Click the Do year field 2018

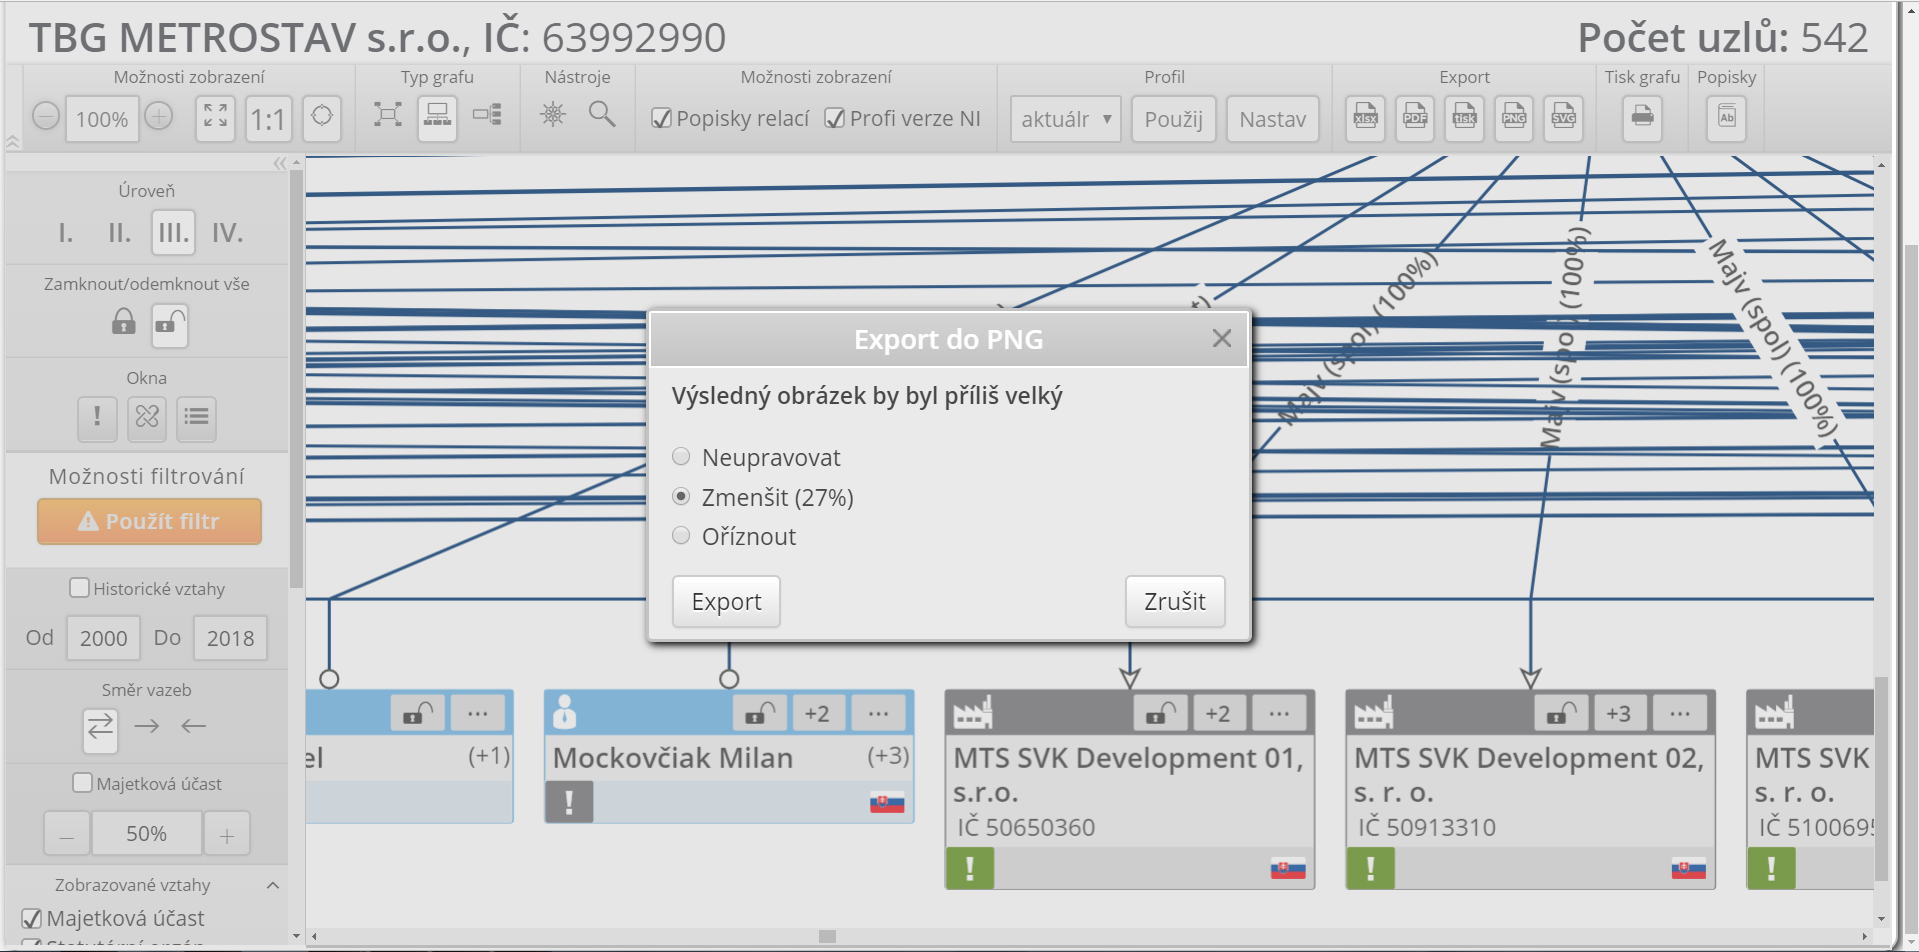(231, 638)
